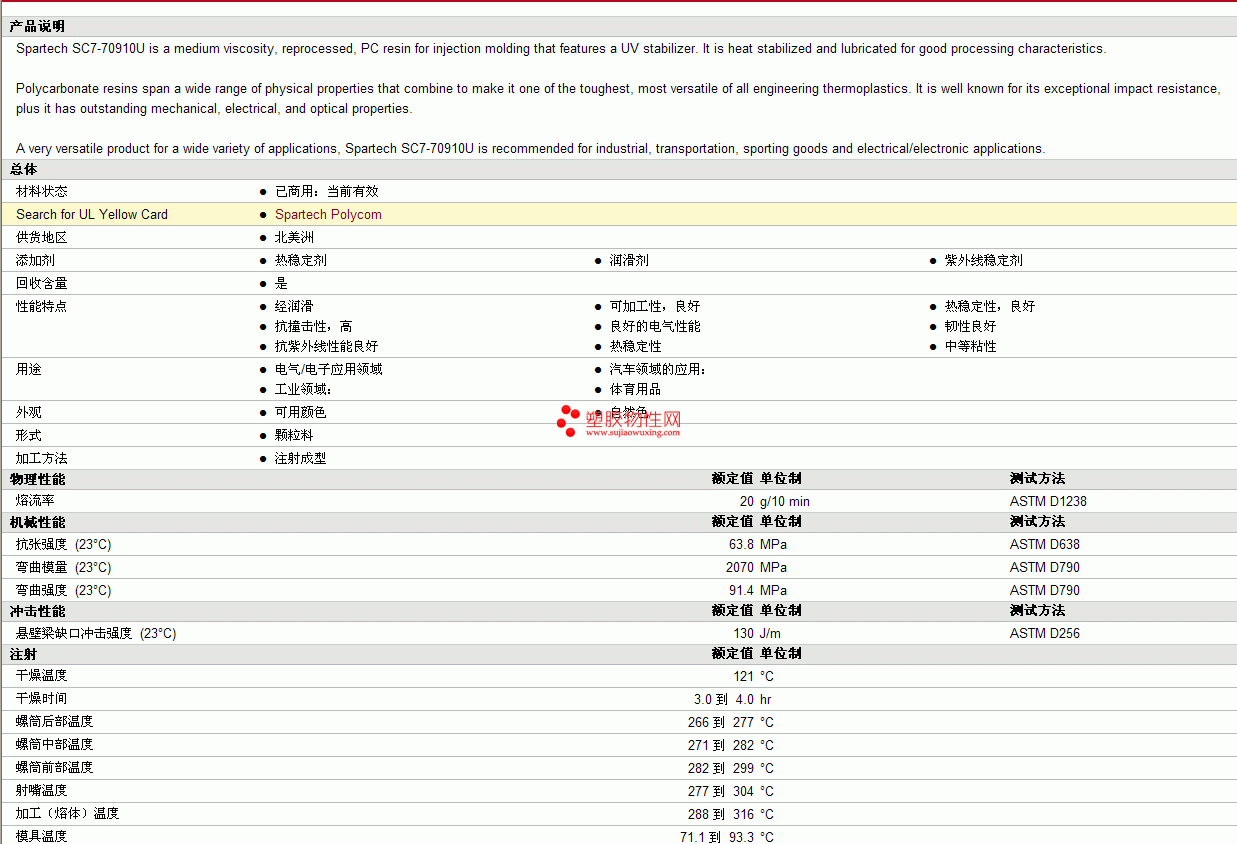Select the 电气/电子应用领域 entry
This screenshot has height=844, width=1237.
tap(329, 369)
